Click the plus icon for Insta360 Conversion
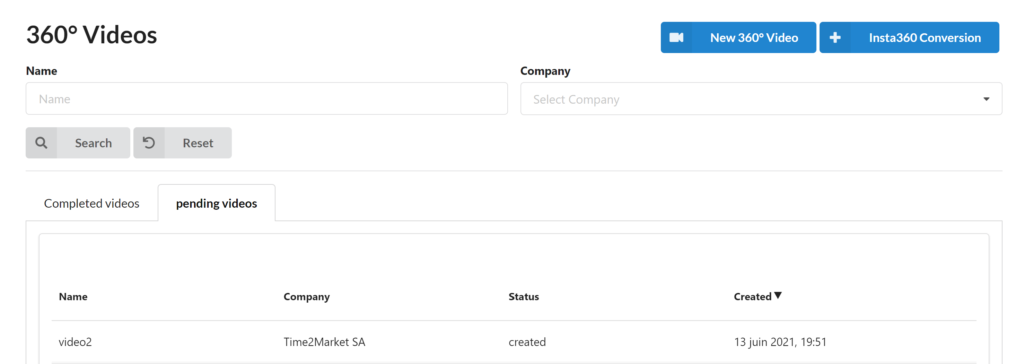1024x364 pixels. [835, 37]
